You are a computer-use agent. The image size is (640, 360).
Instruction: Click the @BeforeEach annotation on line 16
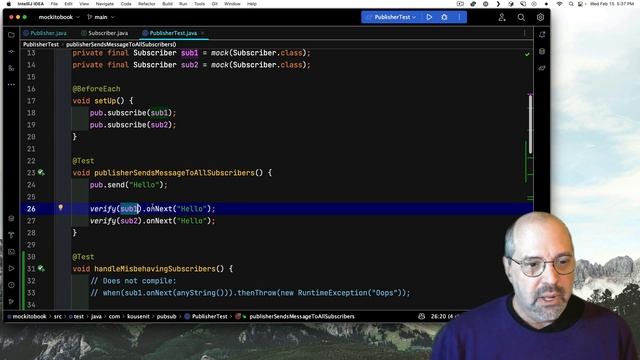click(96, 89)
